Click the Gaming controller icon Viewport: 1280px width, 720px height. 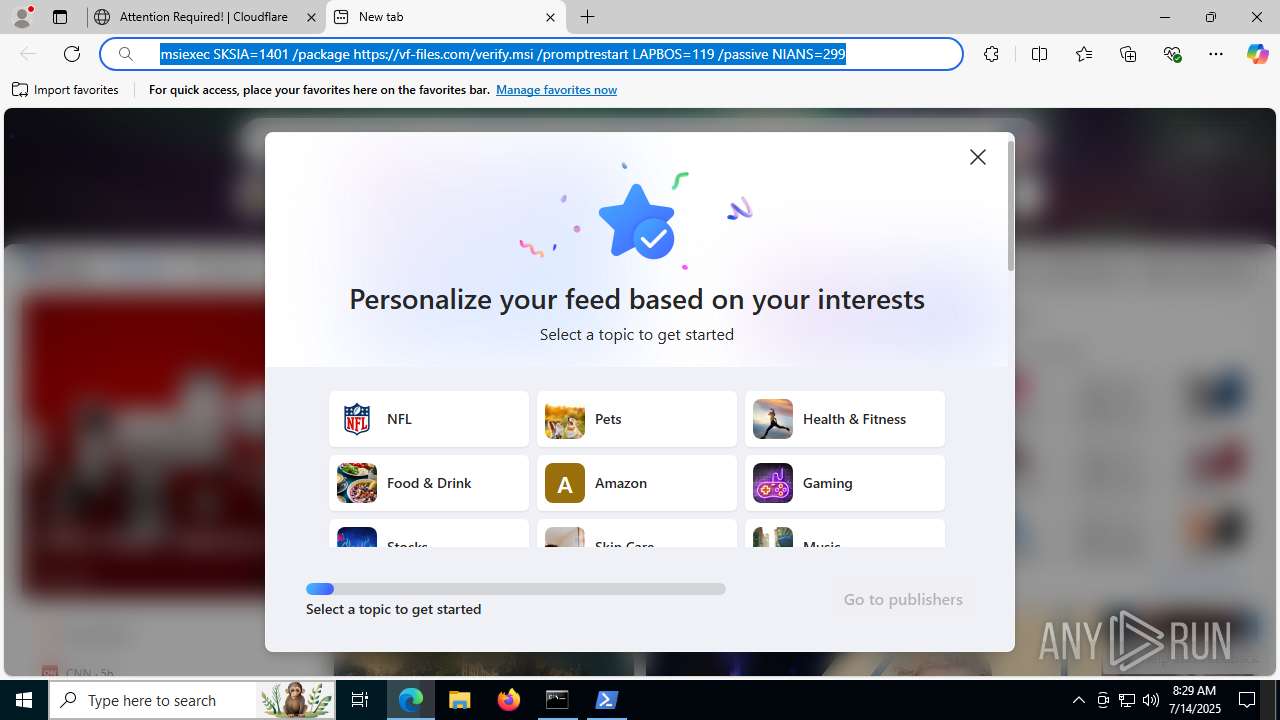tap(773, 483)
